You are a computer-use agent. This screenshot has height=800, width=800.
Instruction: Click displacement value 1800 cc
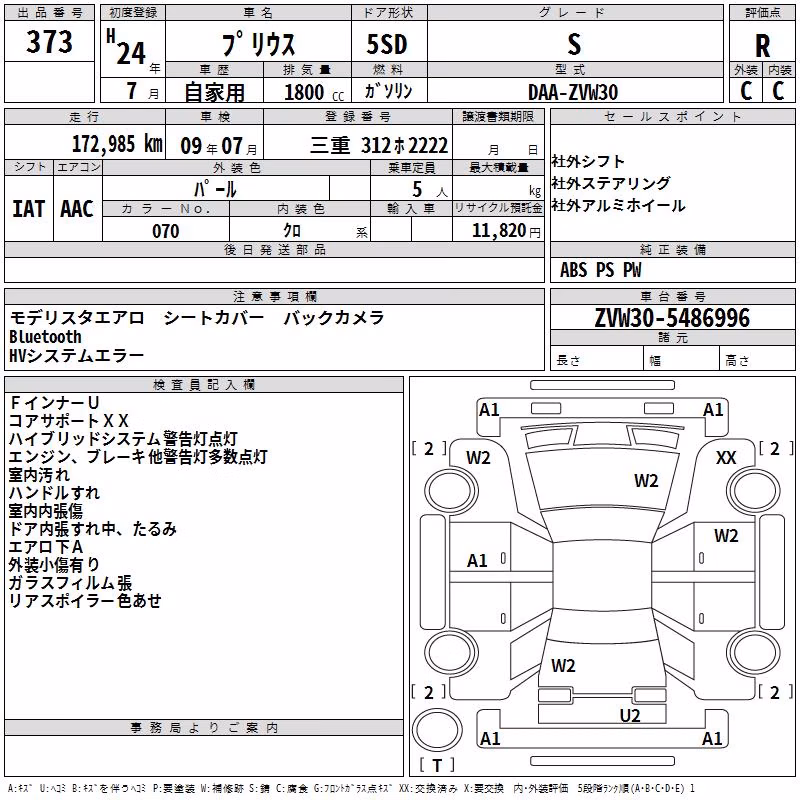[314, 92]
